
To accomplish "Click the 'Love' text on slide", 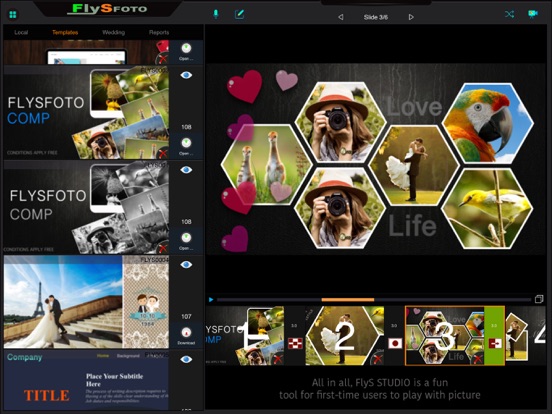I will click(414, 107).
